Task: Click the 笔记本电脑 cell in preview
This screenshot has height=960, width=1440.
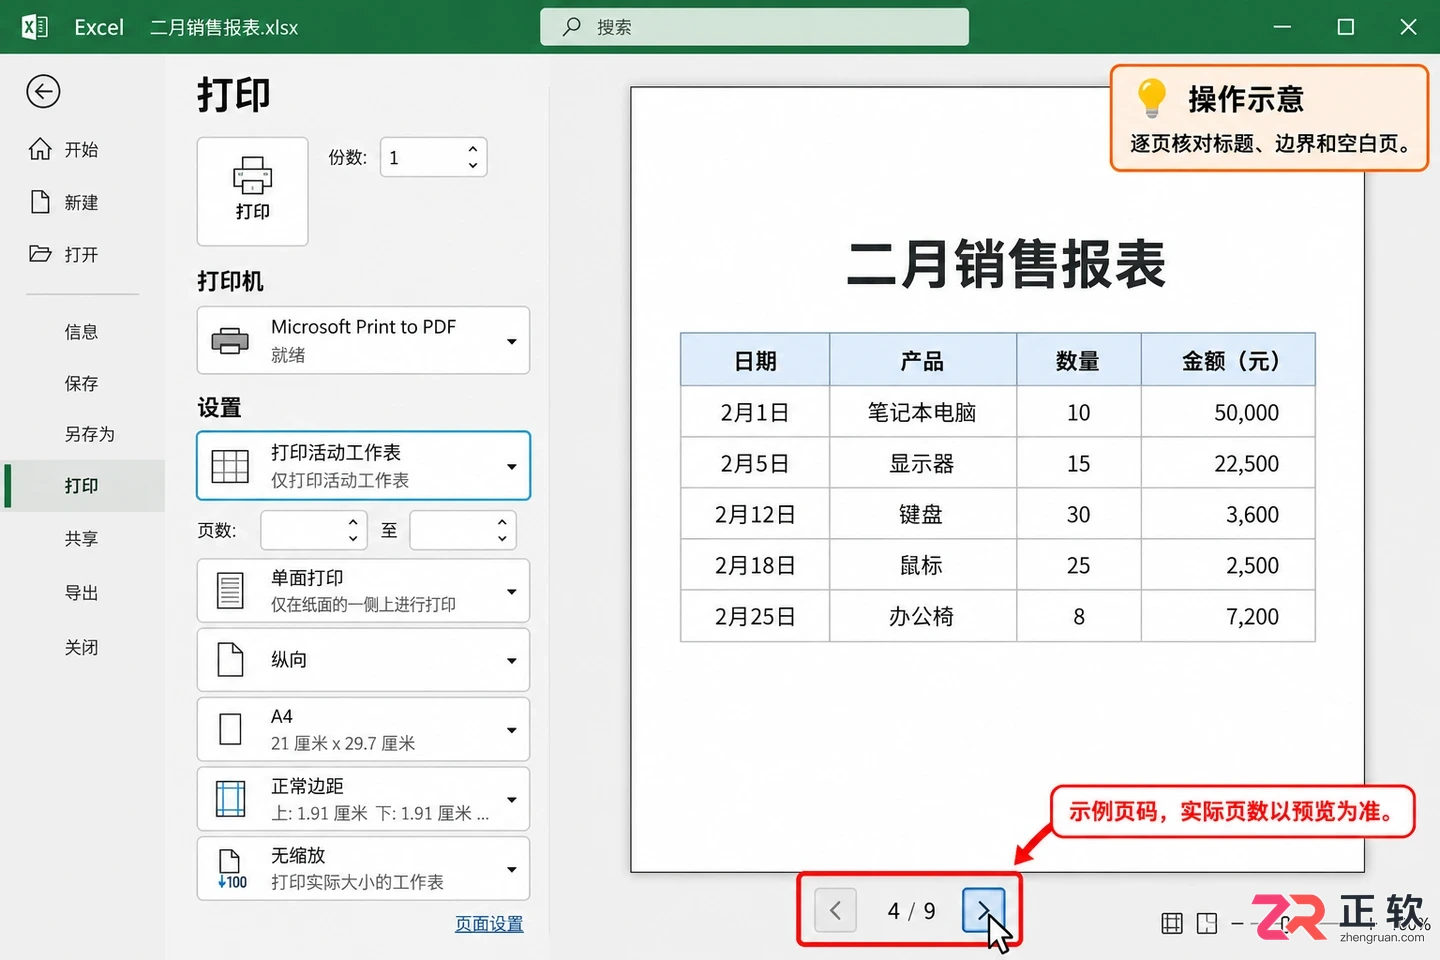Action: coord(922,412)
